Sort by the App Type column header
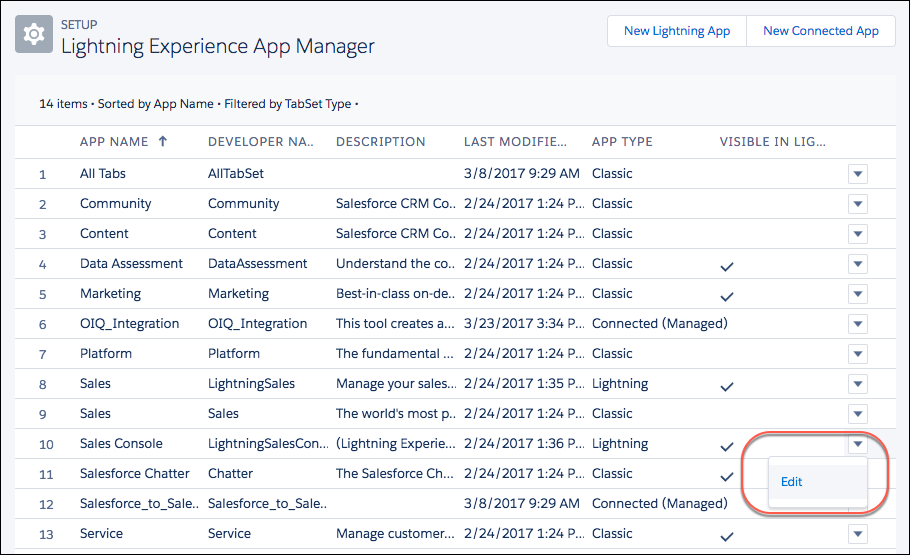The image size is (910, 555). coord(622,142)
